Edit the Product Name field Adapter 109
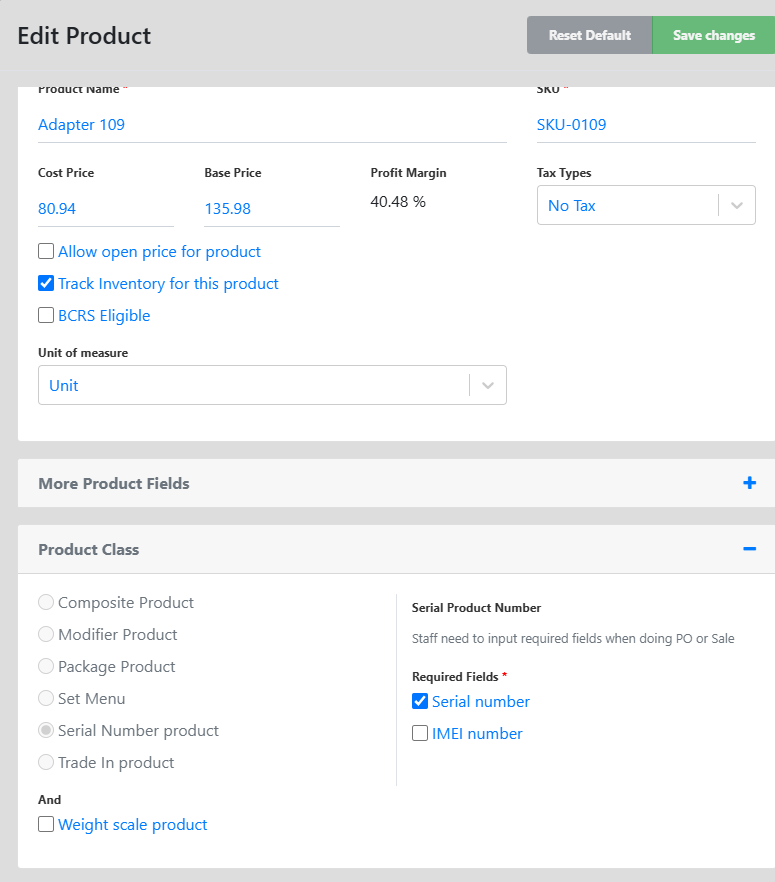Image resolution: width=775 pixels, height=882 pixels. coord(272,125)
